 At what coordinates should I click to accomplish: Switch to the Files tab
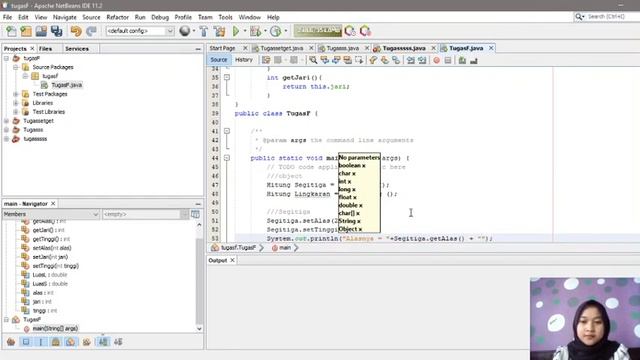pos(45,49)
